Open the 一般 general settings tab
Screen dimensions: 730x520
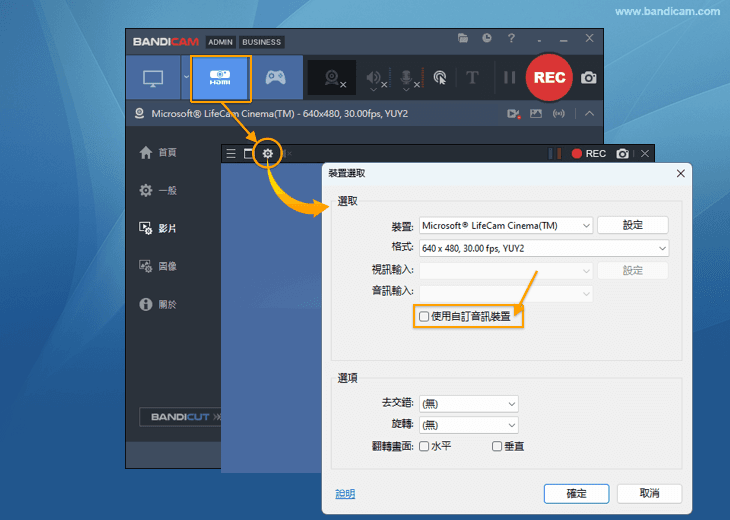158,190
